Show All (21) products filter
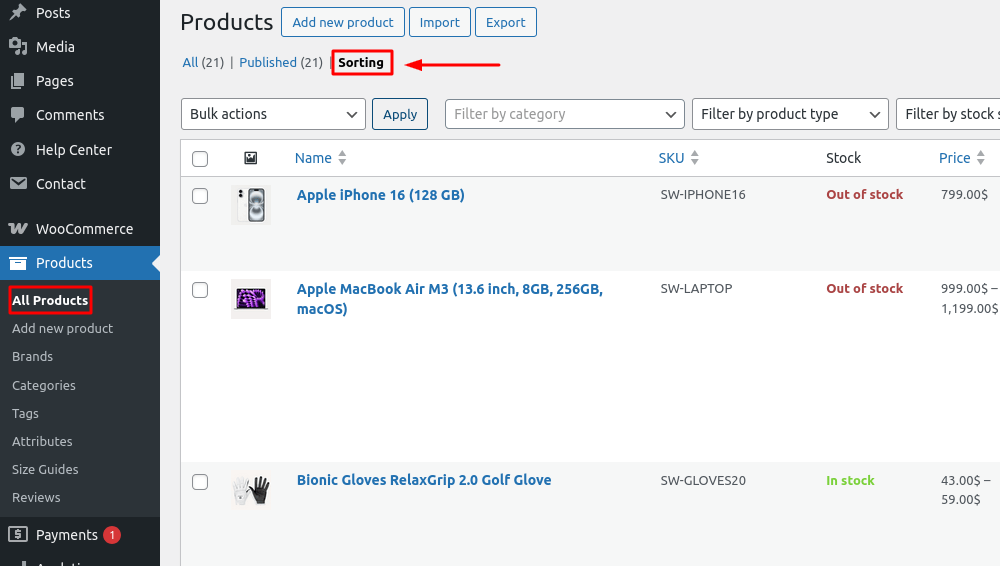This screenshot has height=566, width=1000. [x=203, y=63]
